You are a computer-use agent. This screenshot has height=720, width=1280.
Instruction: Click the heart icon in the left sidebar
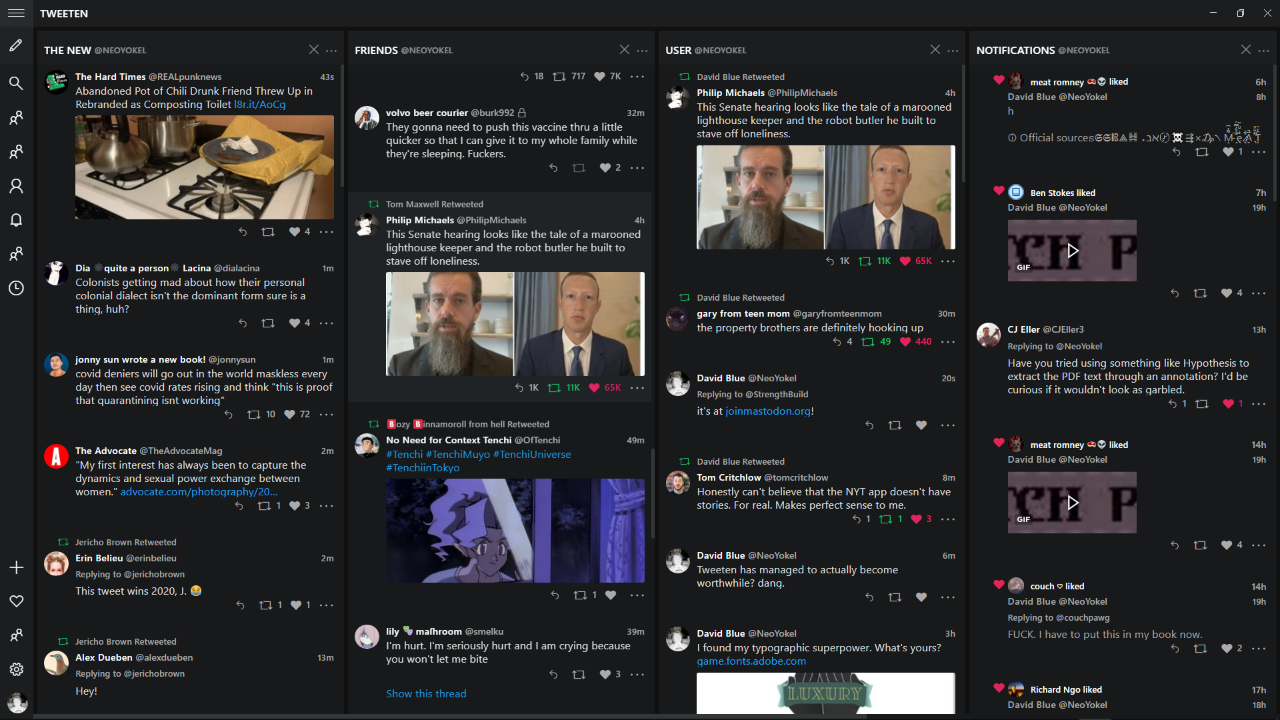coord(16,601)
